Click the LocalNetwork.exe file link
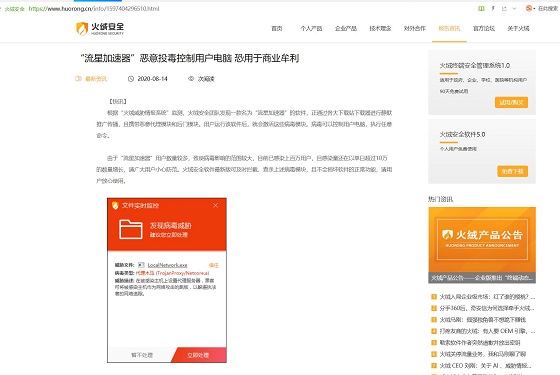This screenshot has width=560, height=375. click(168, 265)
